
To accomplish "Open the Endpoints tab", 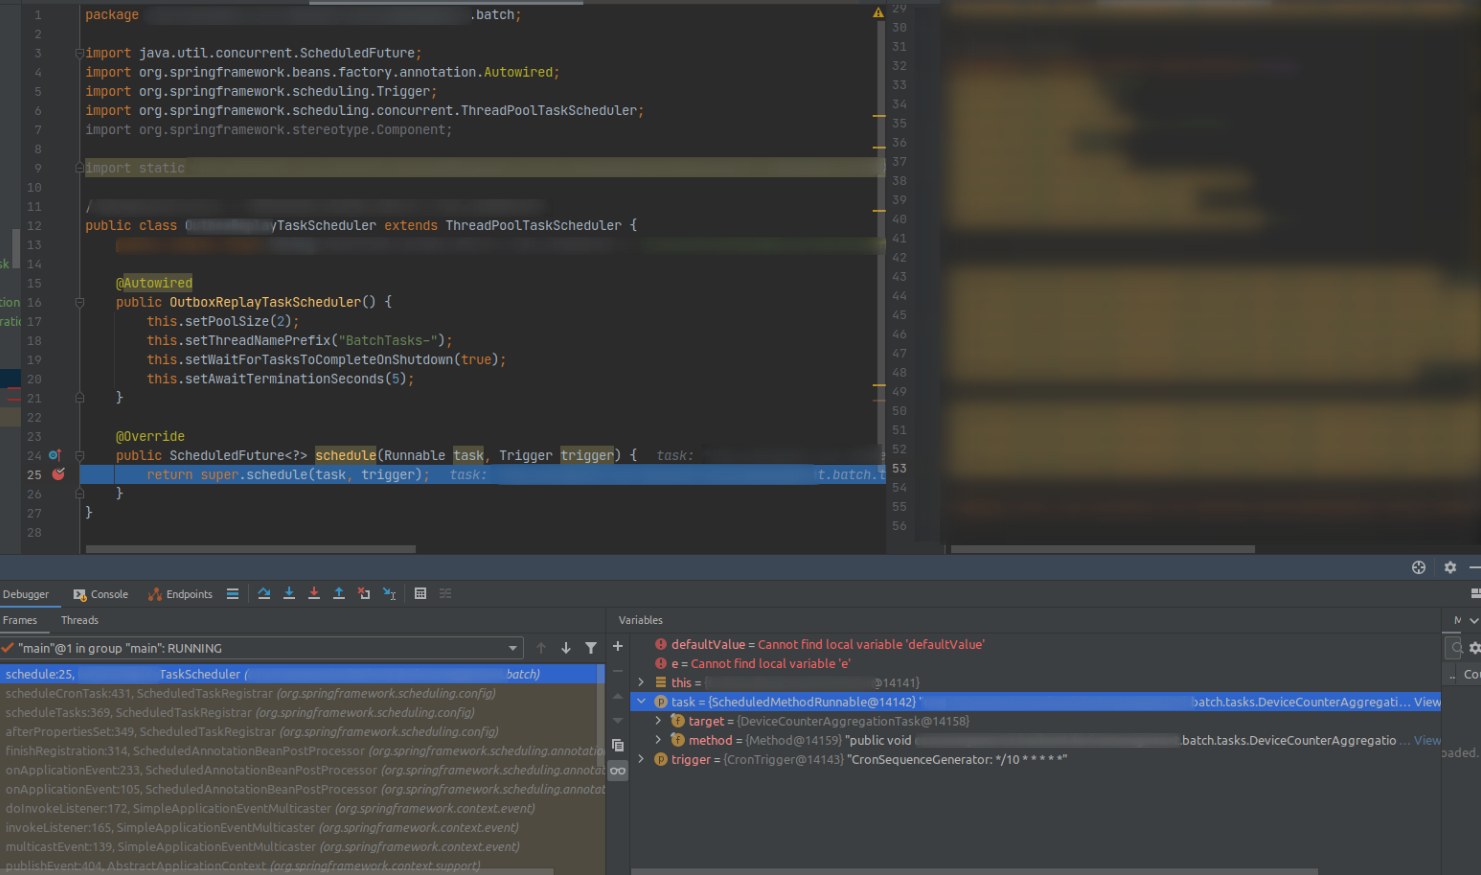I will click(x=180, y=594).
